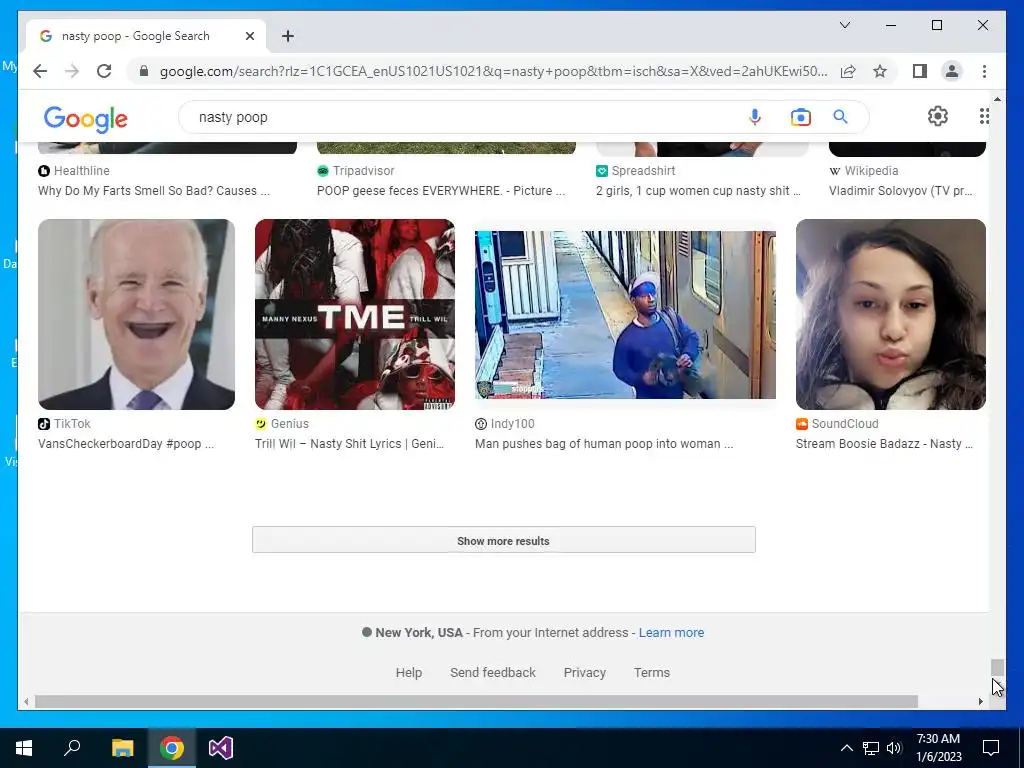Click the Show more results button
1024x768 pixels.
pyautogui.click(x=504, y=540)
